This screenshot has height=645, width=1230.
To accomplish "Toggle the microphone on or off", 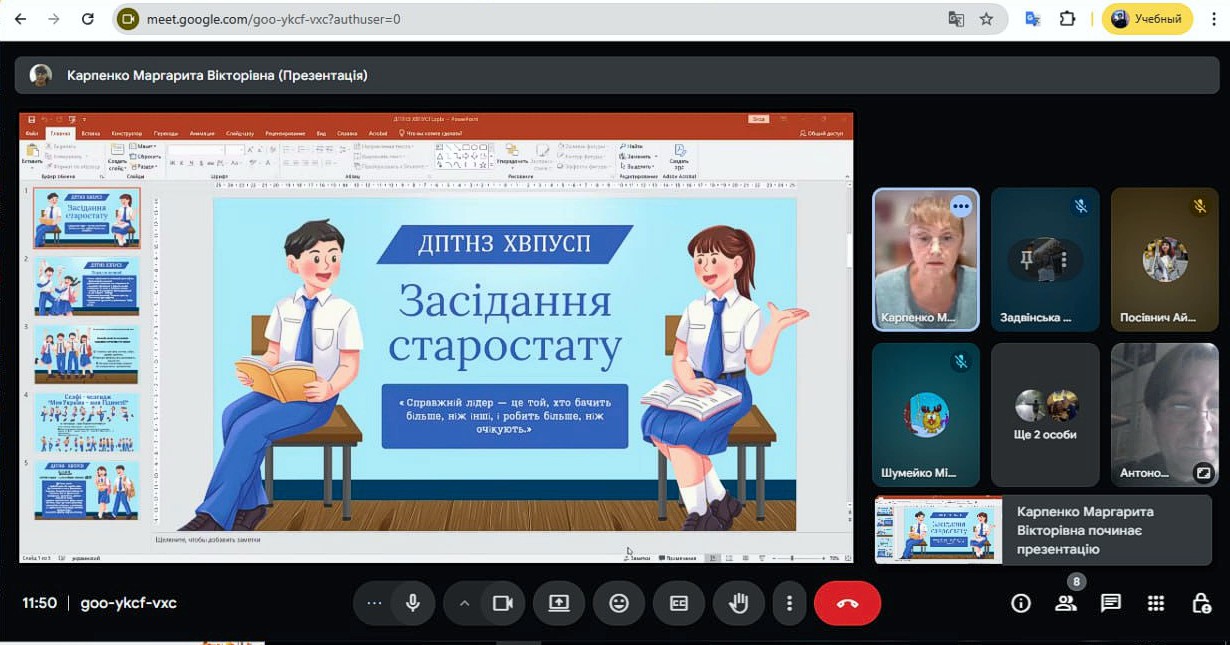I will (412, 603).
